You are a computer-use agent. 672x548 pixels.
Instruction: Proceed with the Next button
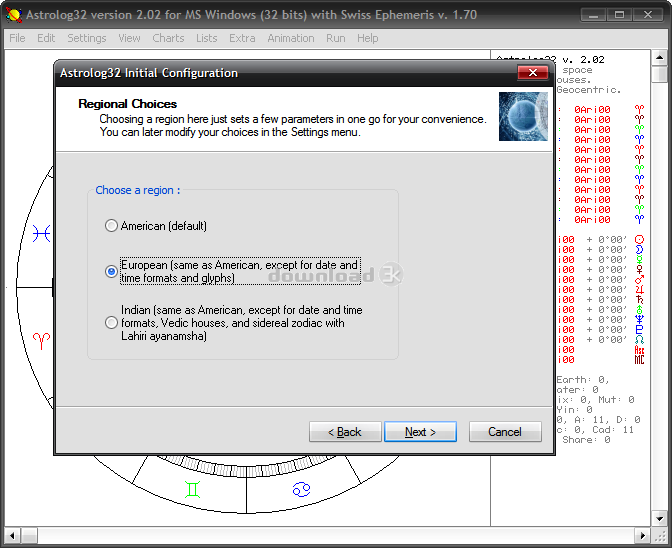[x=420, y=431]
